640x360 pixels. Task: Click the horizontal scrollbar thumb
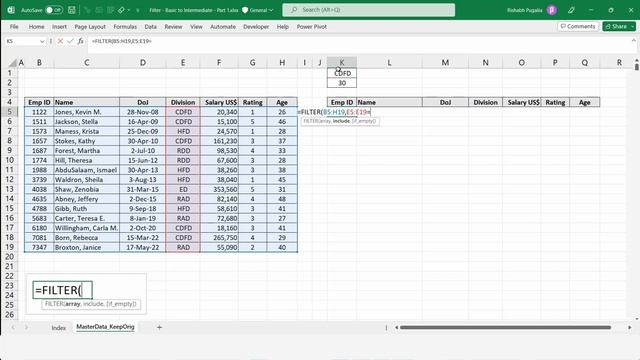(x=505, y=327)
